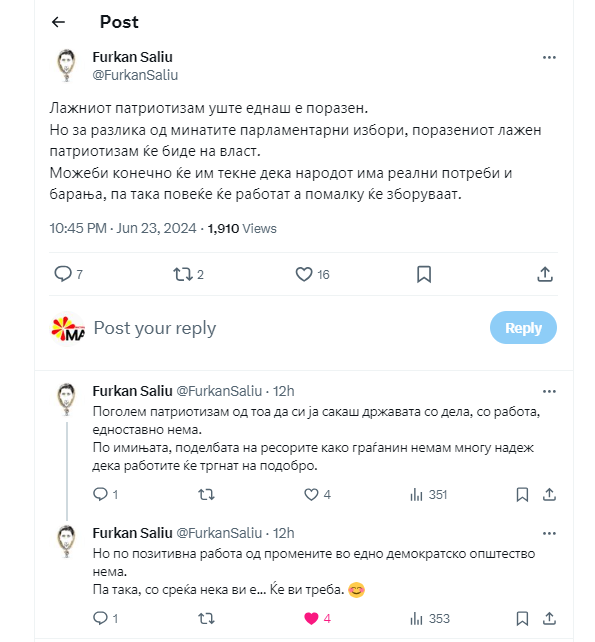Expand more options on second reply

point(549,533)
